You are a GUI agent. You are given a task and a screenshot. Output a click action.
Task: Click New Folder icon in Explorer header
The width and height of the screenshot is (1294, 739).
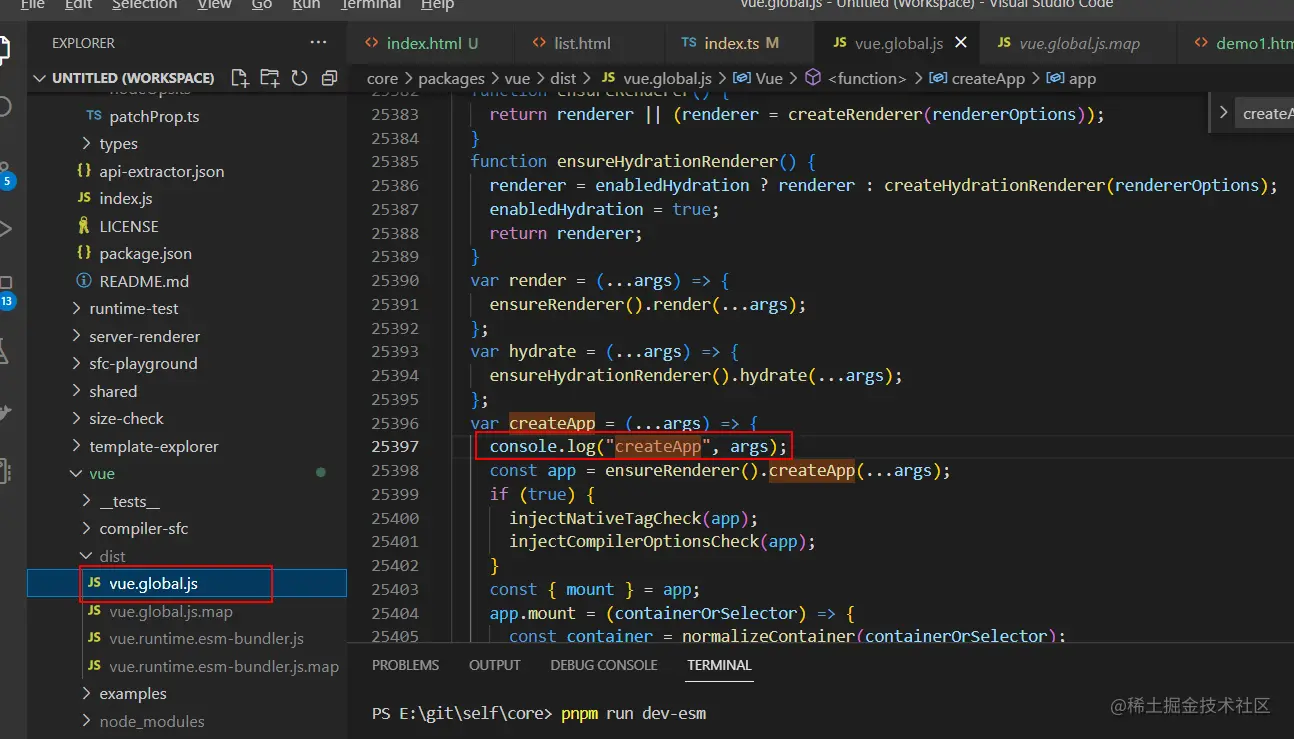click(269, 78)
